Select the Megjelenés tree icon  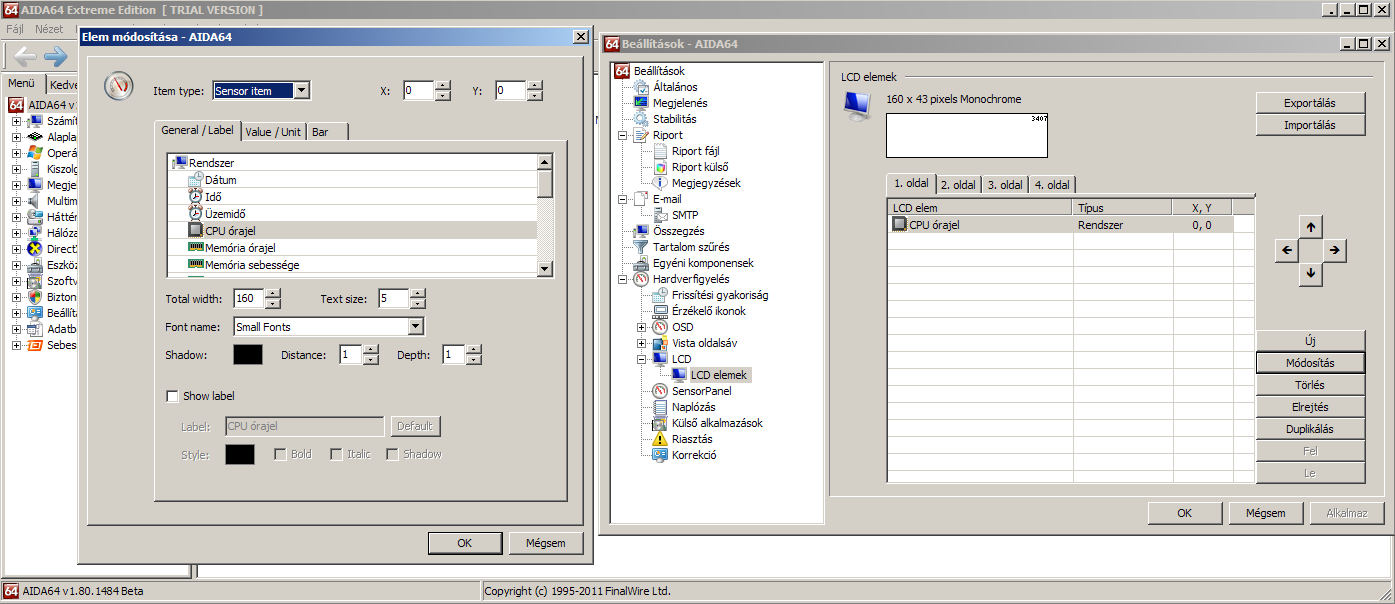click(x=642, y=103)
